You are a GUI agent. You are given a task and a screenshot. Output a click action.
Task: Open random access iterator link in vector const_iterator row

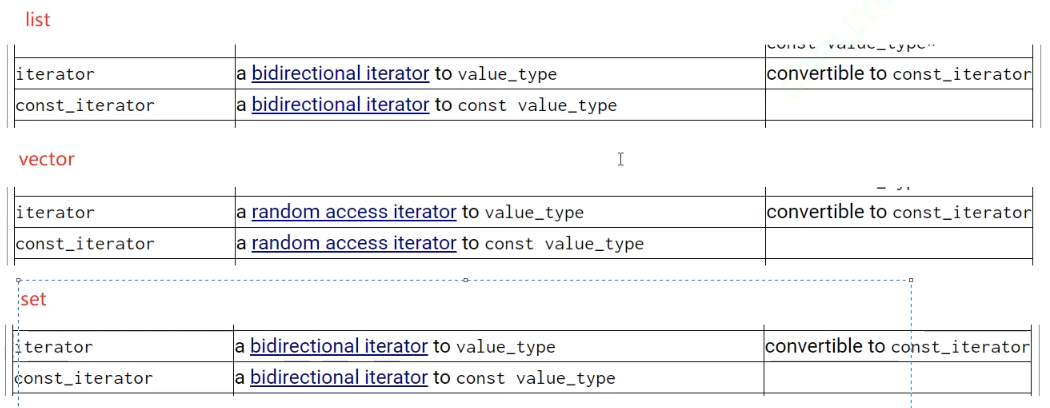pyautogui.click(x=354, y=243)
